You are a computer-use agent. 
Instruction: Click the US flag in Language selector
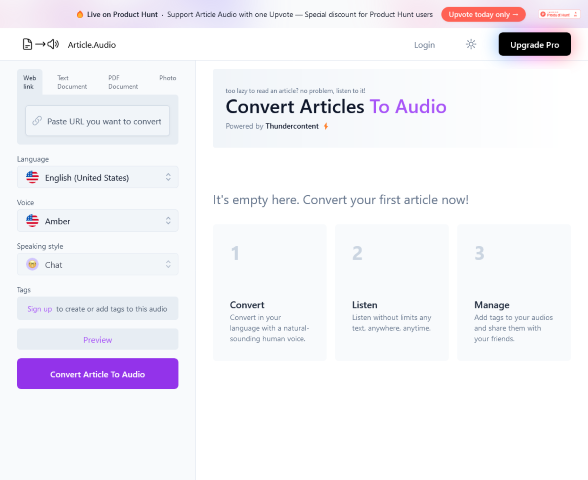32,177
